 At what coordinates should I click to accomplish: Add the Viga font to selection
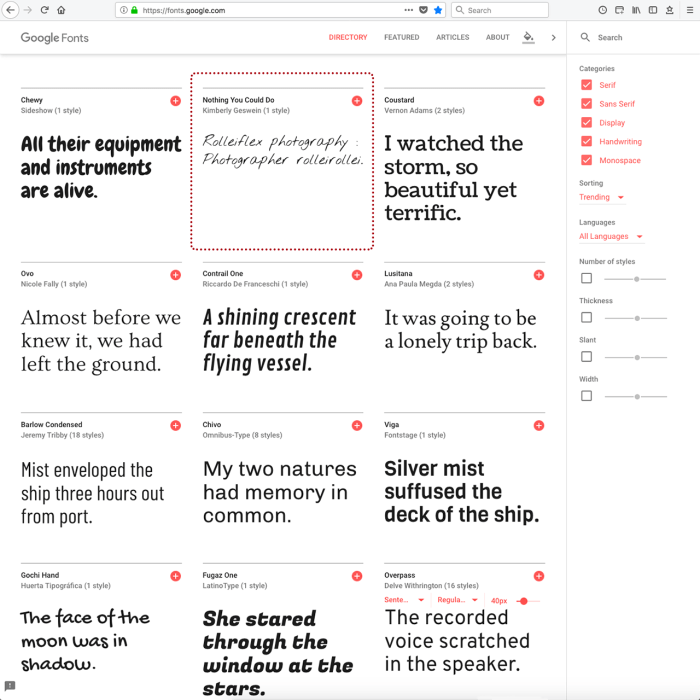point(539,425)
